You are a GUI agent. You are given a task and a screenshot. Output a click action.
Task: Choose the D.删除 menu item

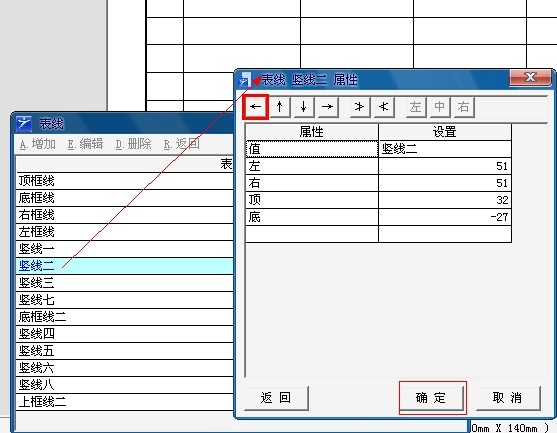point(134,144)
